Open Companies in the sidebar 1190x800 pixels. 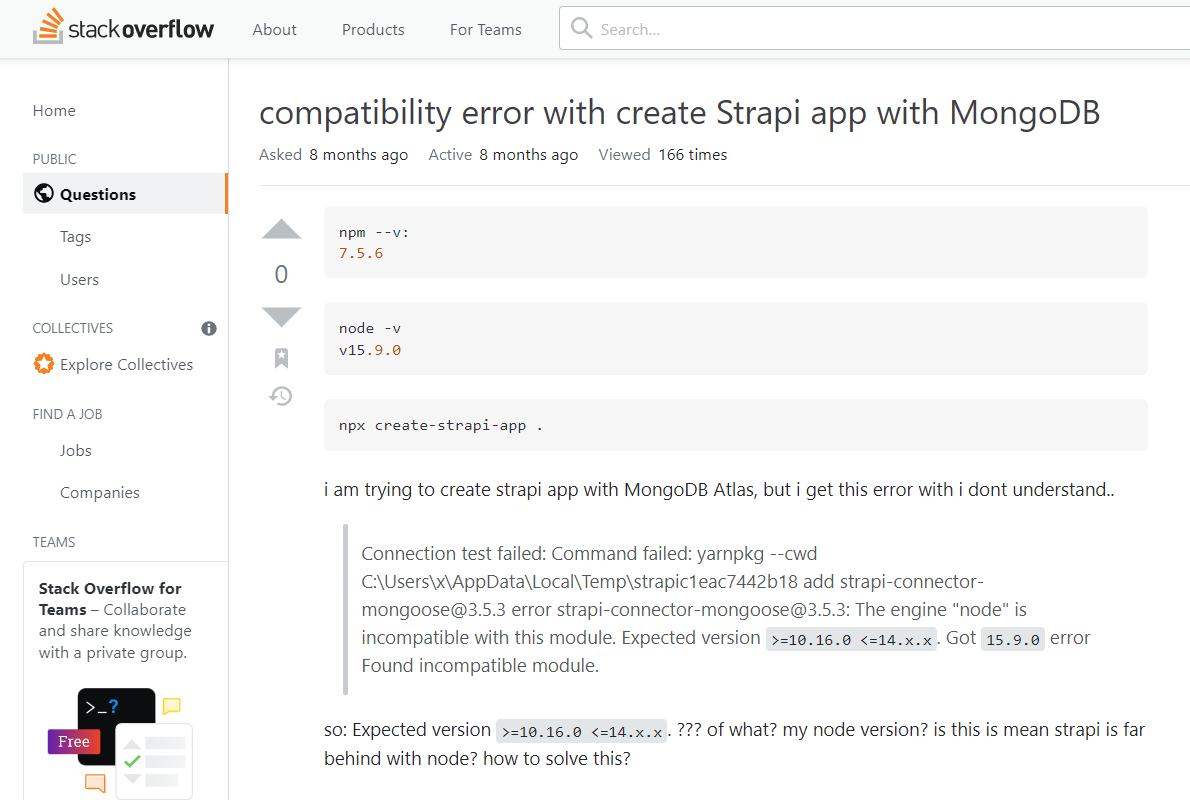(x=100, y=493)
